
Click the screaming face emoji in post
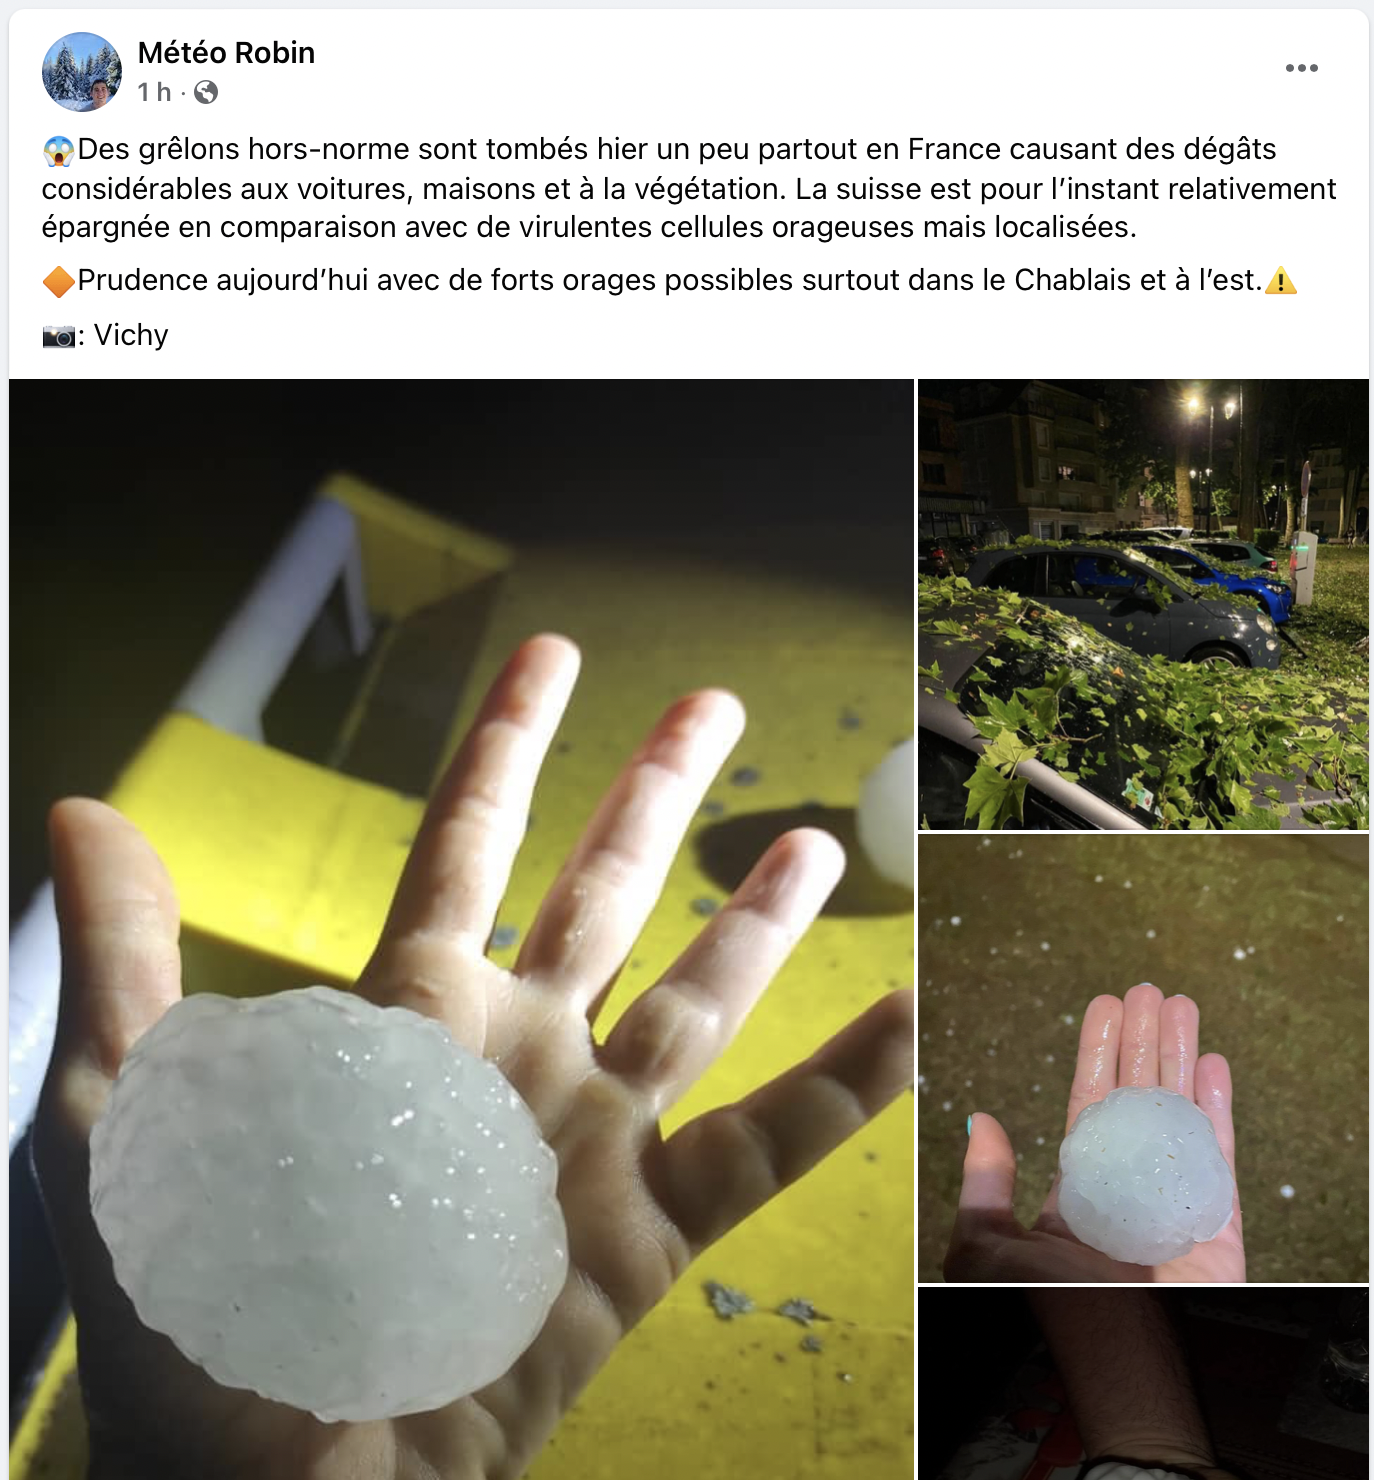pyautogui.click(x=59, y=151)
